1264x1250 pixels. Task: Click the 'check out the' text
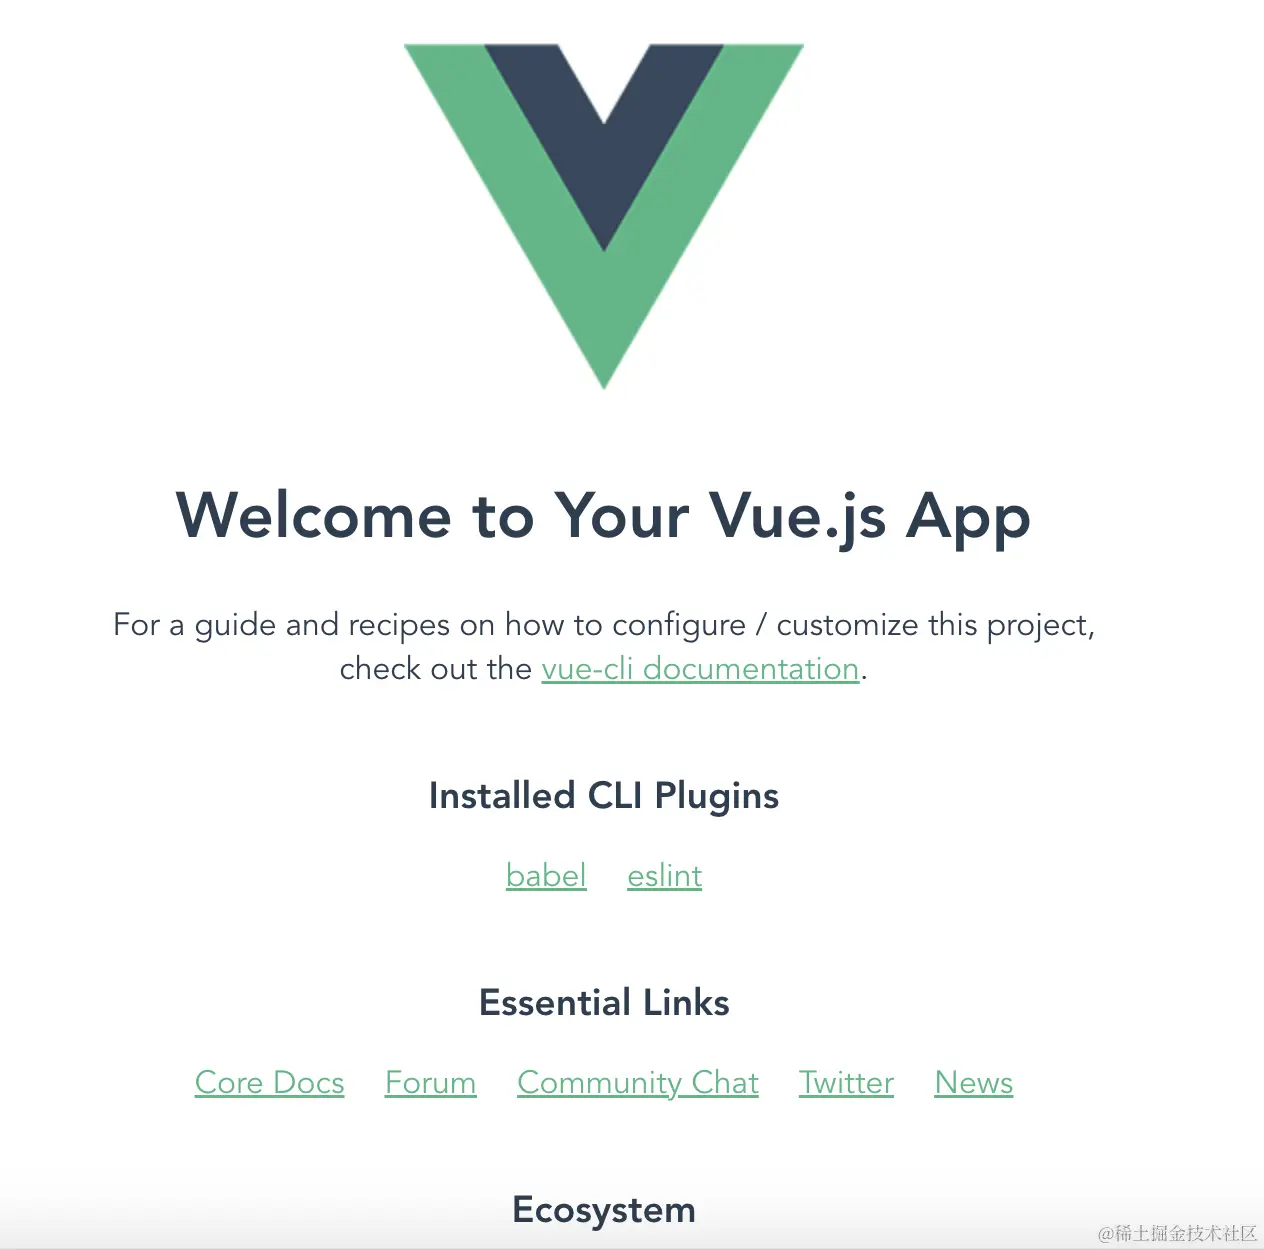436,668
